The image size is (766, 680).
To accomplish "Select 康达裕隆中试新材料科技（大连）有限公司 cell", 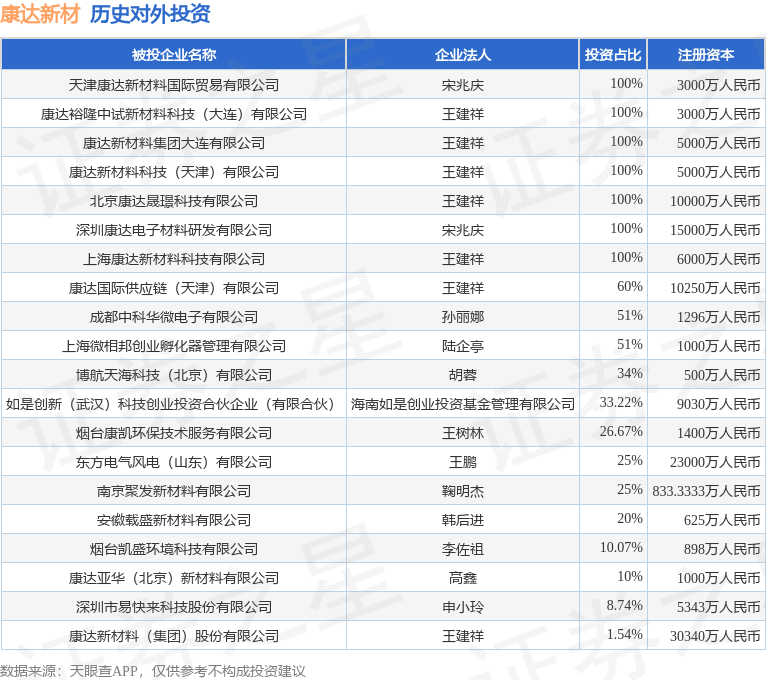I will pyautogui.click(x=173, y=114).
